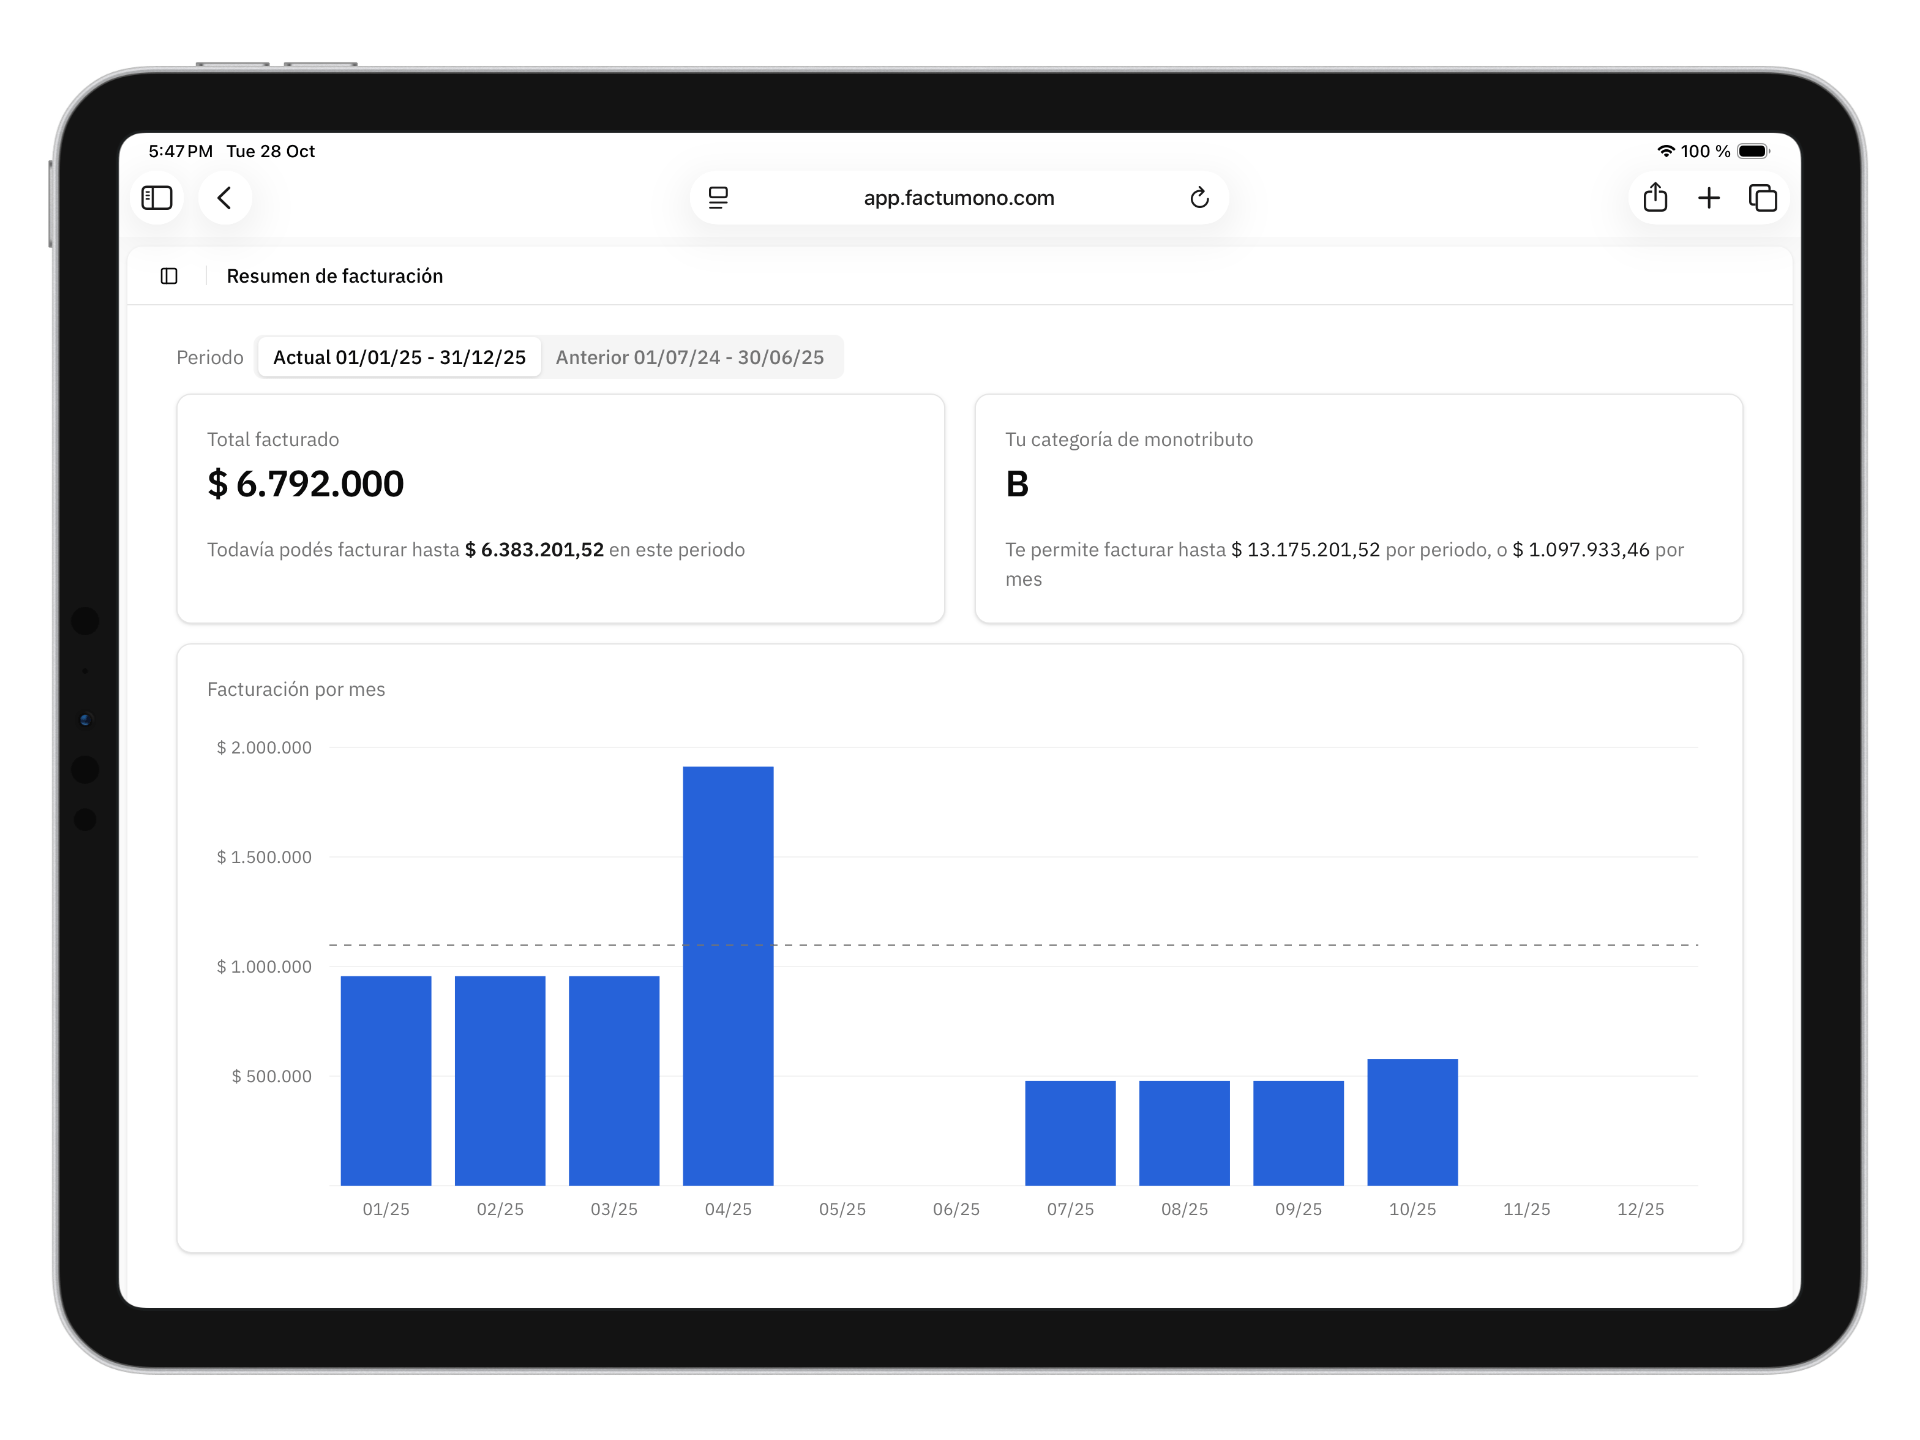Click the Total facturado amount $ 6.792.000
This screenshot has width=1920, height=1440.
point(305,484)
